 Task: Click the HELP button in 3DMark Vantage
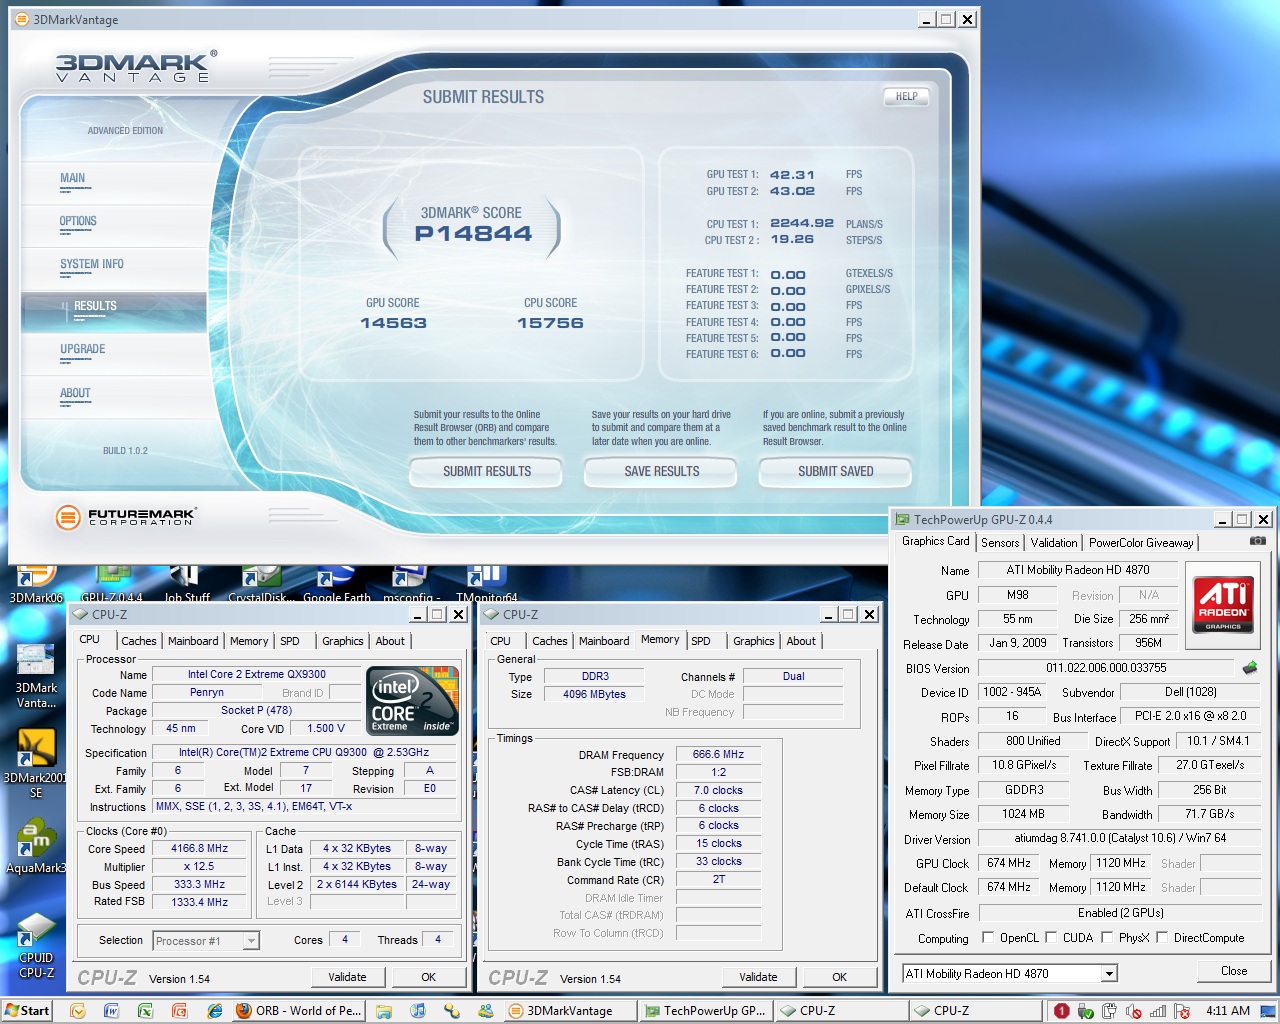(x=906, y=97)
